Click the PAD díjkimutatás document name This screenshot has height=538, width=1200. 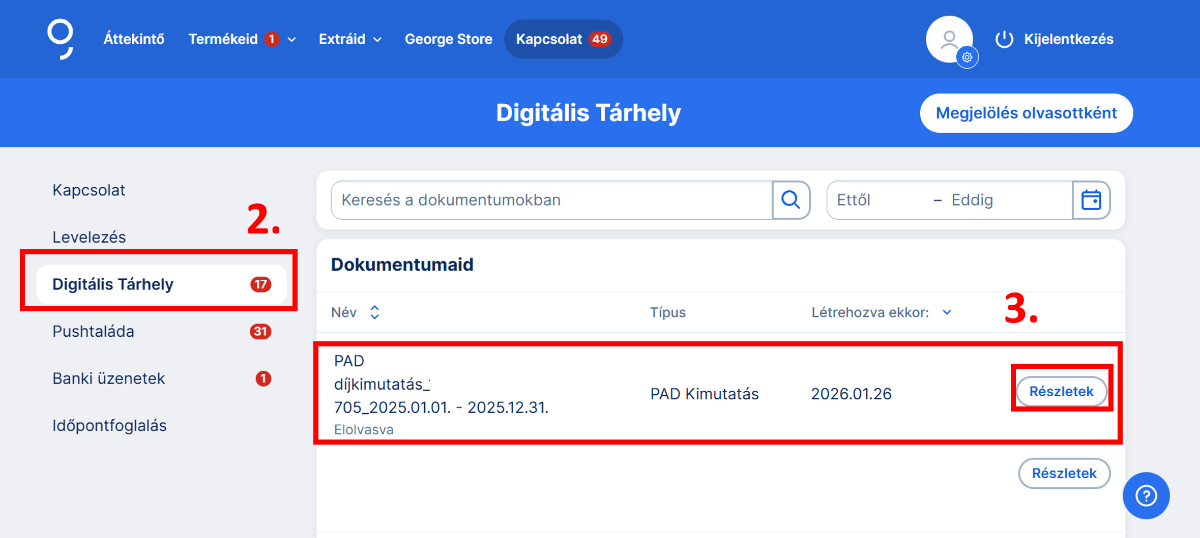click(x=441, y=384)
